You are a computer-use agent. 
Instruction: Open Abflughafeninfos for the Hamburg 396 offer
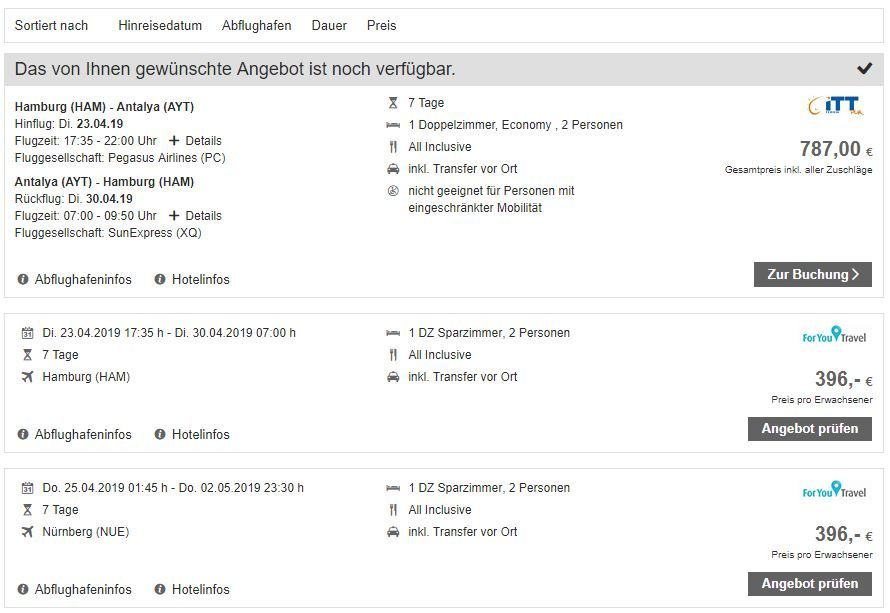coord(83,435)
